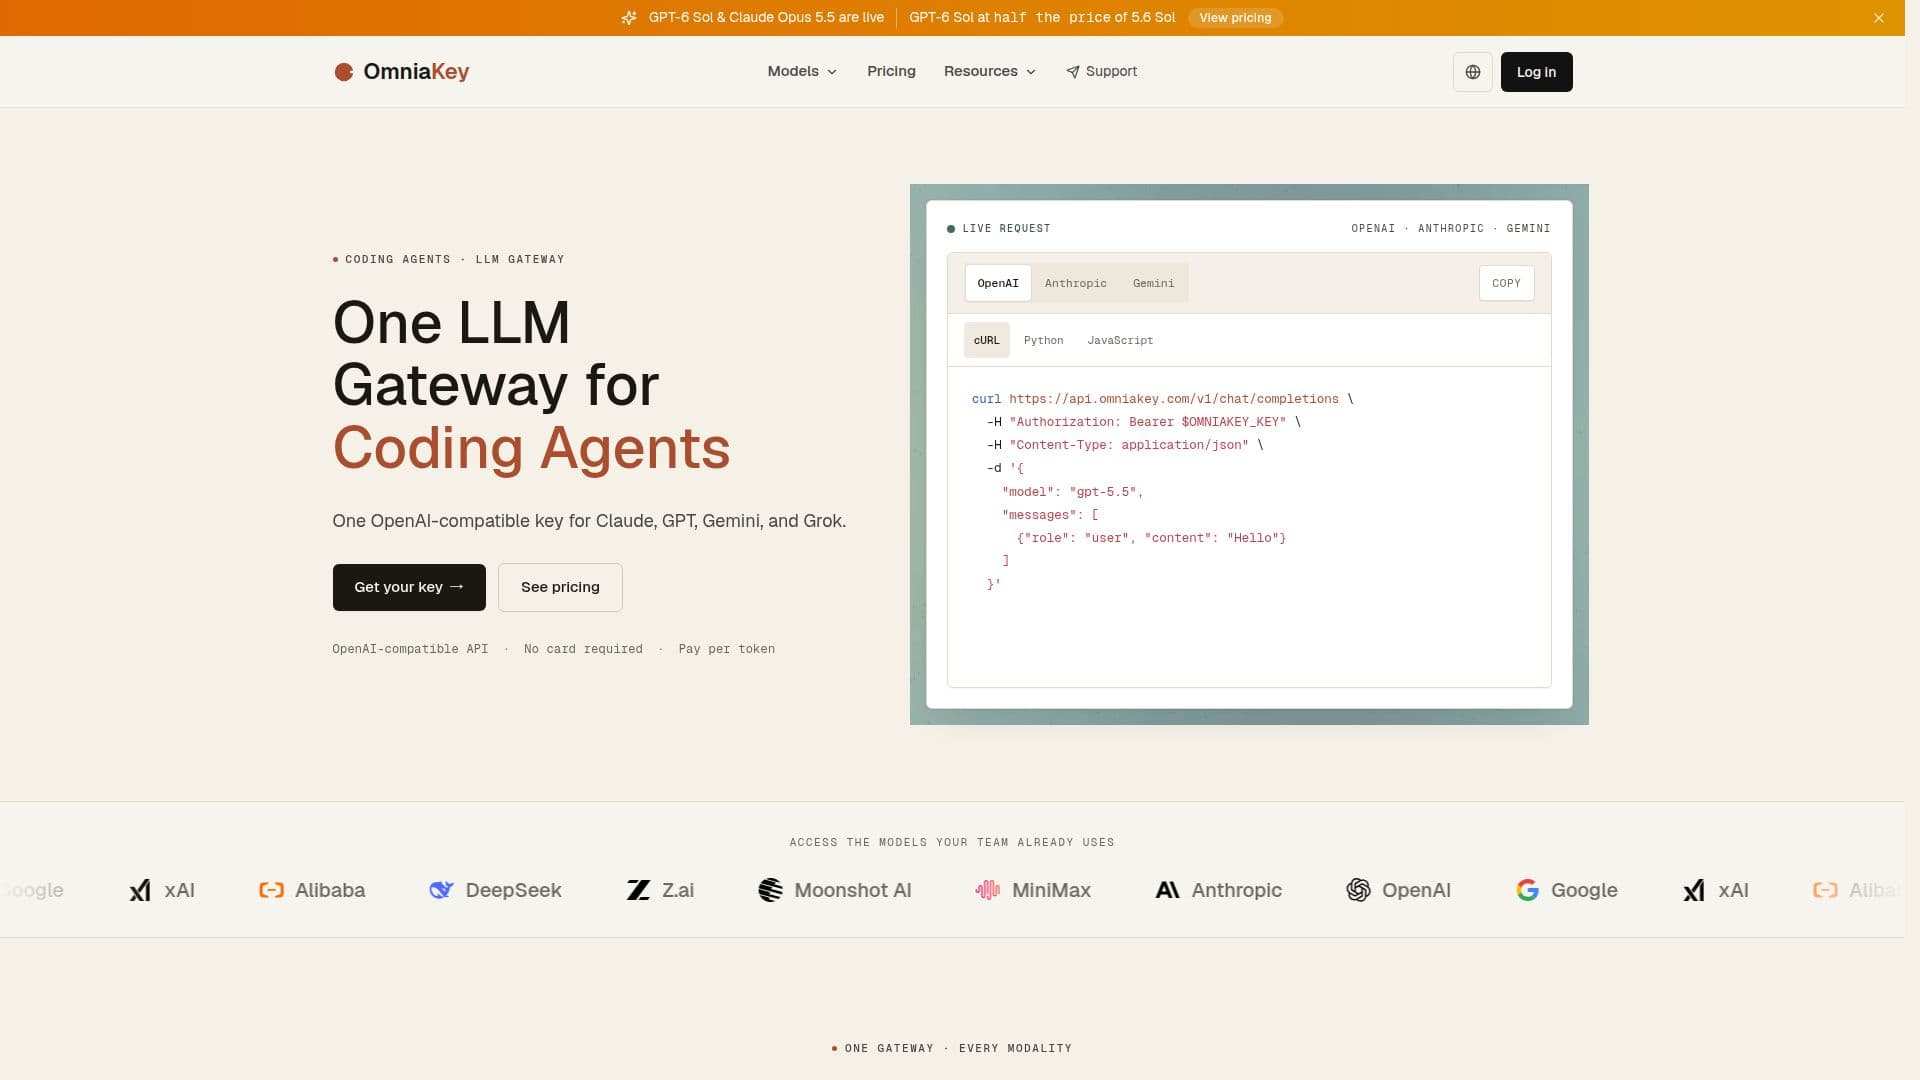This screenshot has height=1080, width=1920.
Task: Select the Python code tab
Action: pos(1043,340)
